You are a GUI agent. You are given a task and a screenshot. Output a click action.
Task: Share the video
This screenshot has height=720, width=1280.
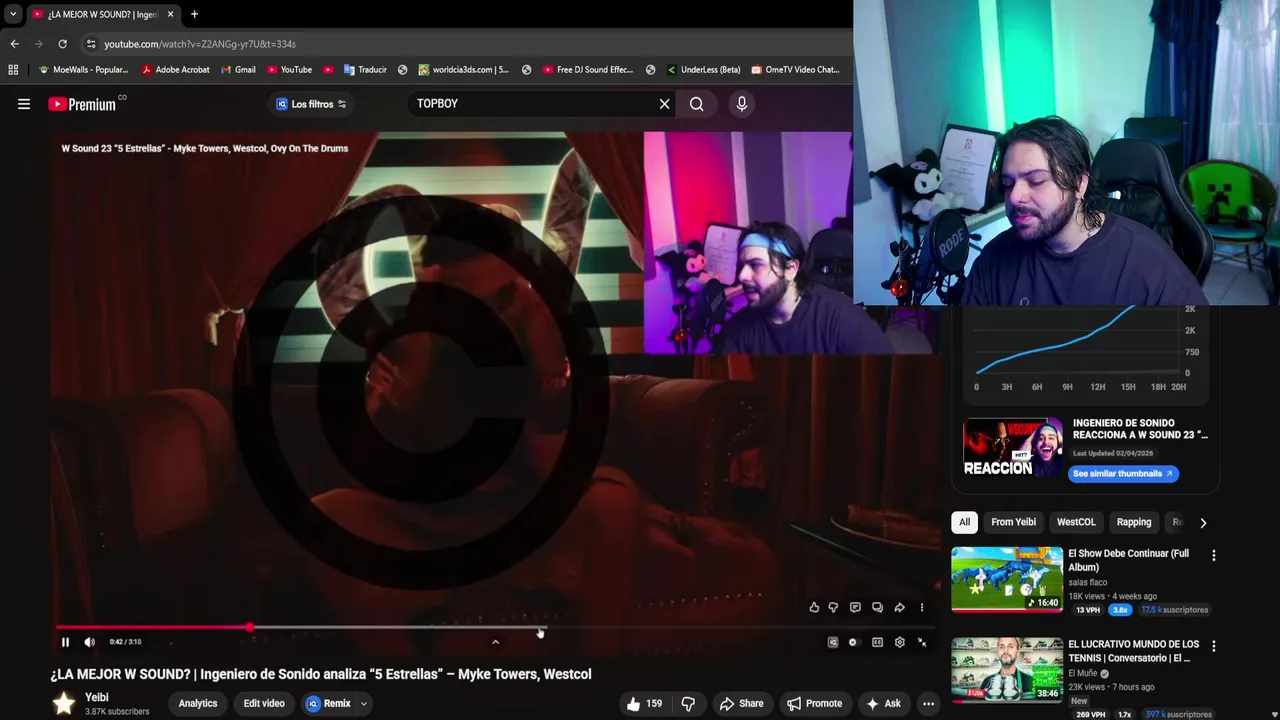(742, 704)
